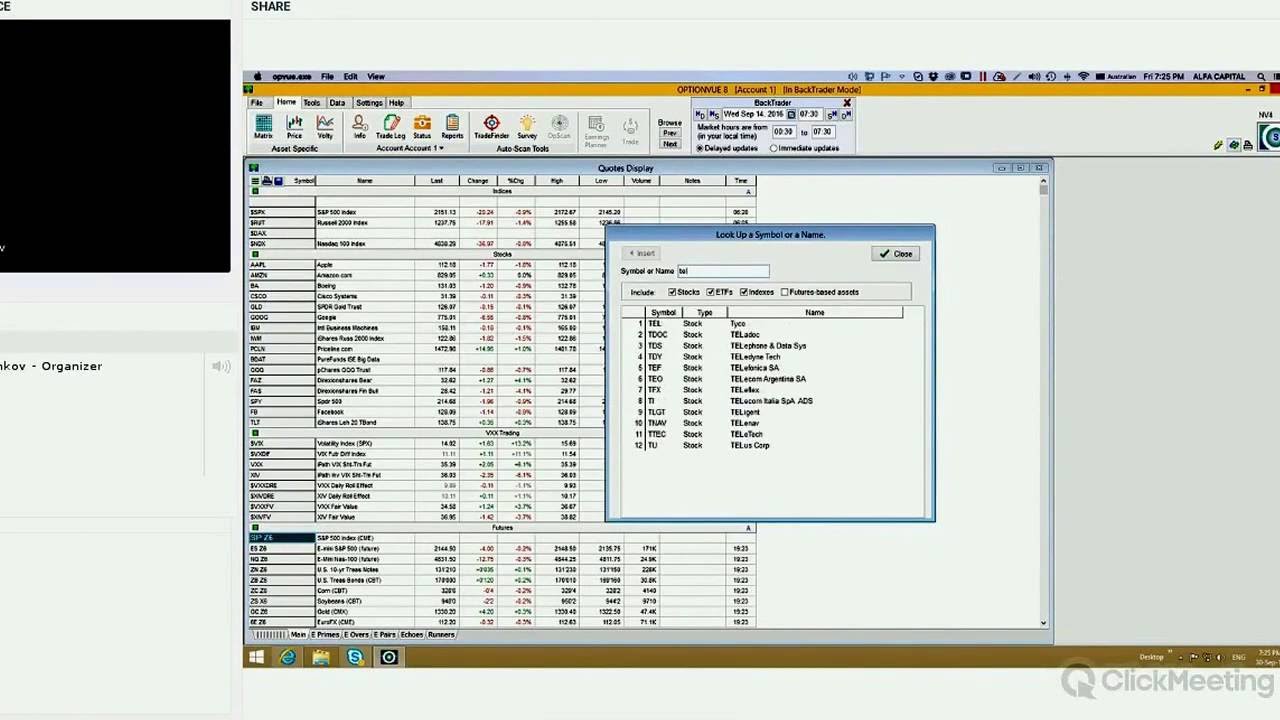The width and height of the screenshot is (1280, 720).
Task: Click the %Chg column header in Quotes Display
Action: 516,181
